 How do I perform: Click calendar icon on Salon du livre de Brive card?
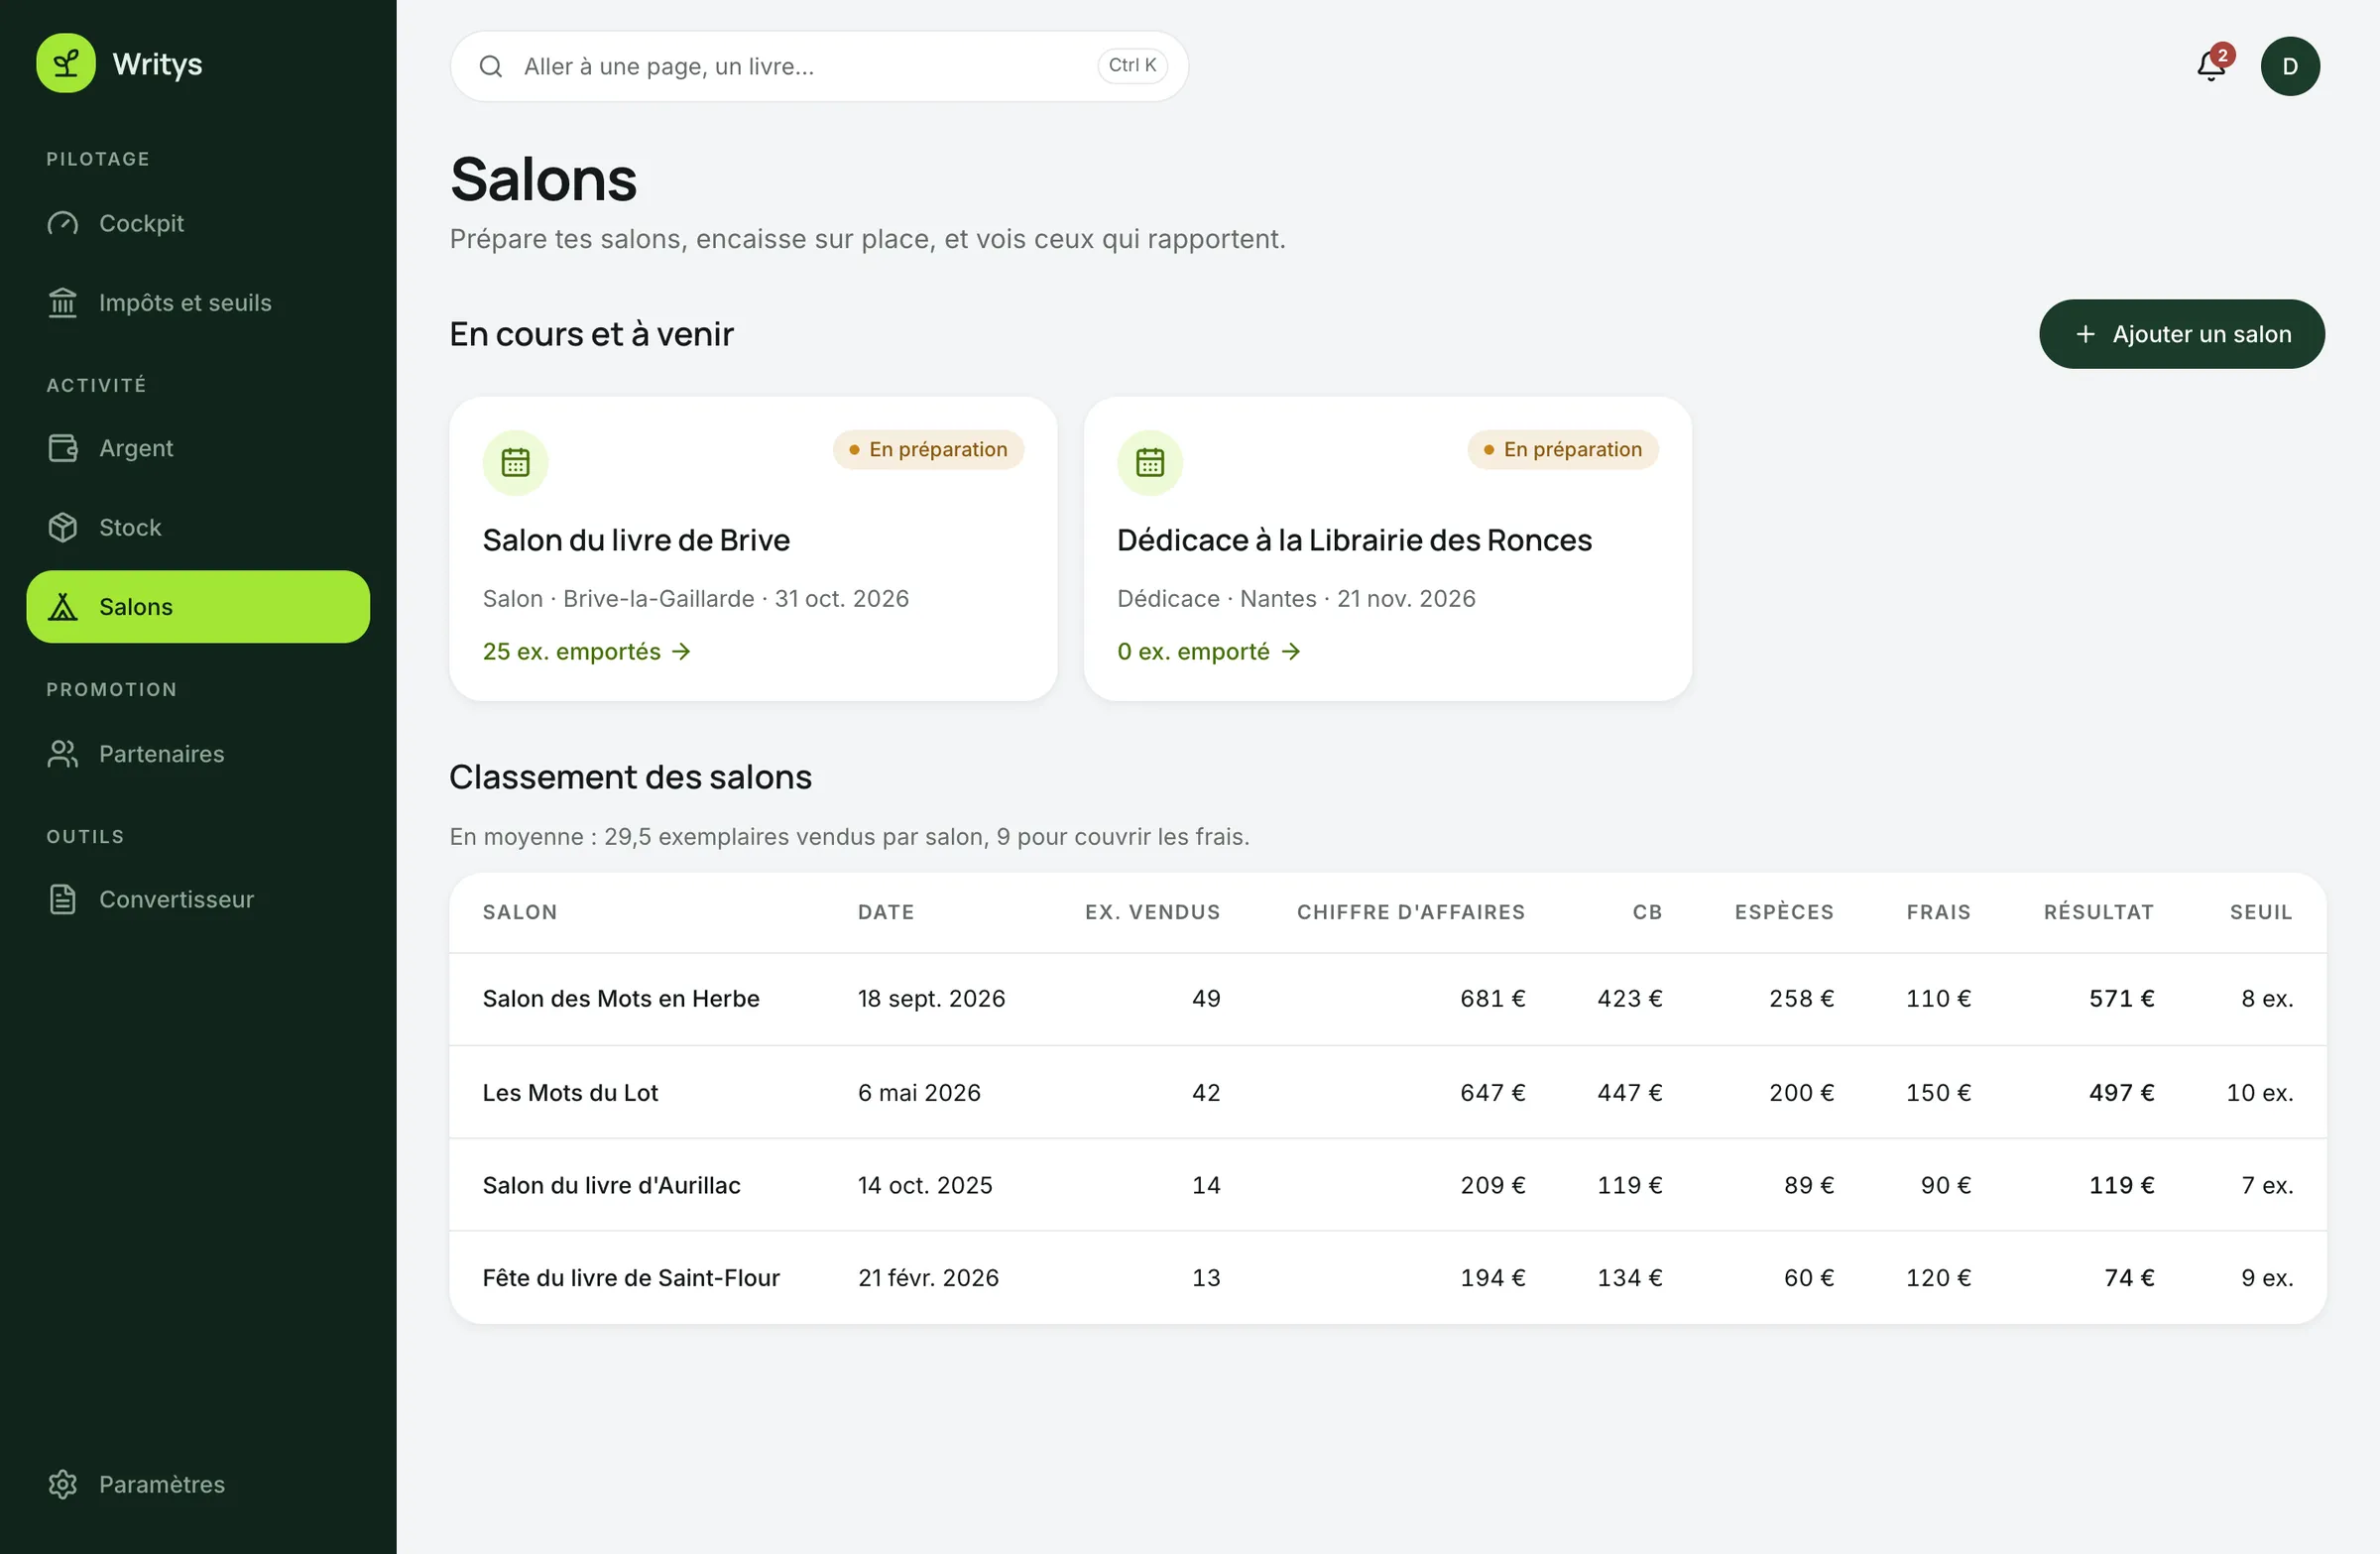[x=516, y=463]
